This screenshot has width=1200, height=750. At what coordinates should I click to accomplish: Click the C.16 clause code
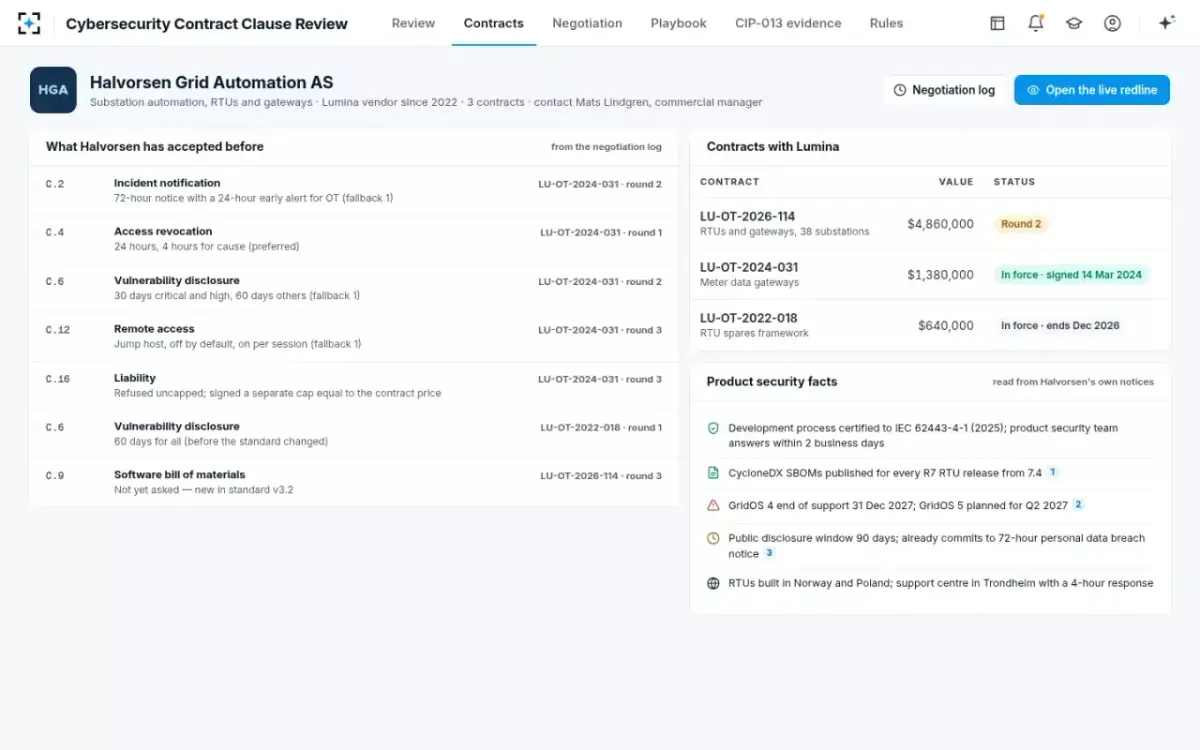click(58, 379)
